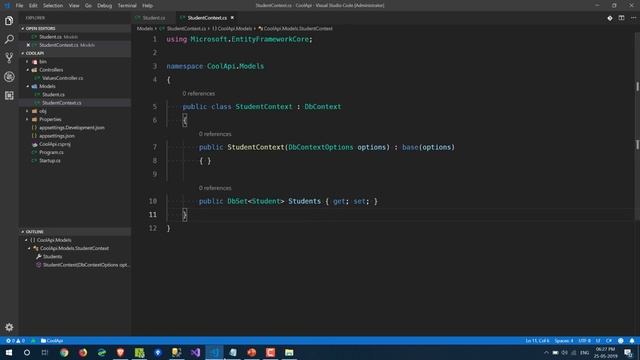
Task: Open the Edit menu
Action: point(33,6)
